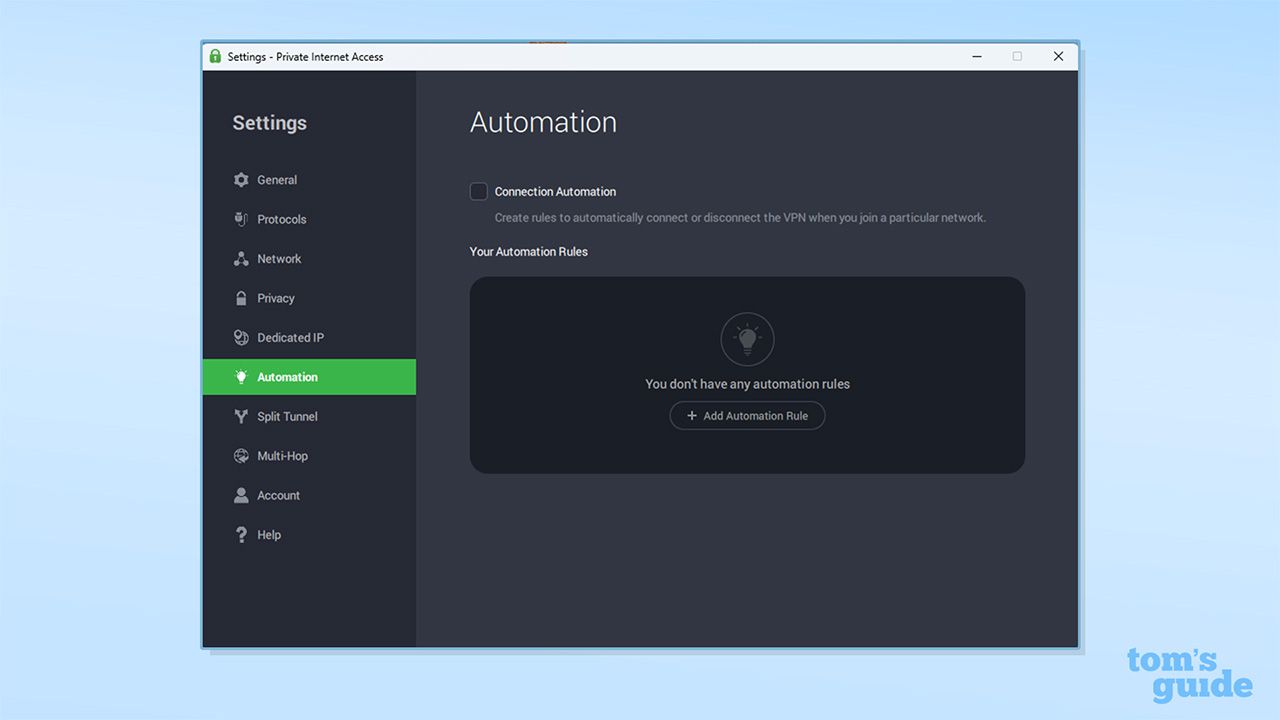Viewport: 1280px width, 720px height.
Task: Open the Help section
Action: point(309,535)
